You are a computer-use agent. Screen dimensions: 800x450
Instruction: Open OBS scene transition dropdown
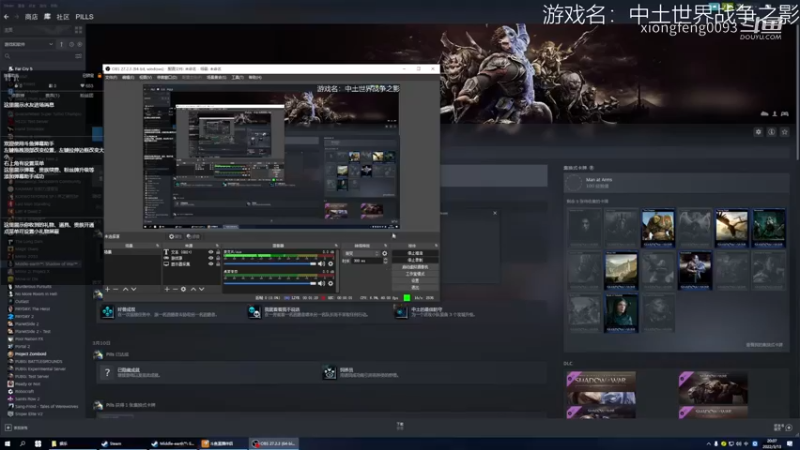(362, 253)
